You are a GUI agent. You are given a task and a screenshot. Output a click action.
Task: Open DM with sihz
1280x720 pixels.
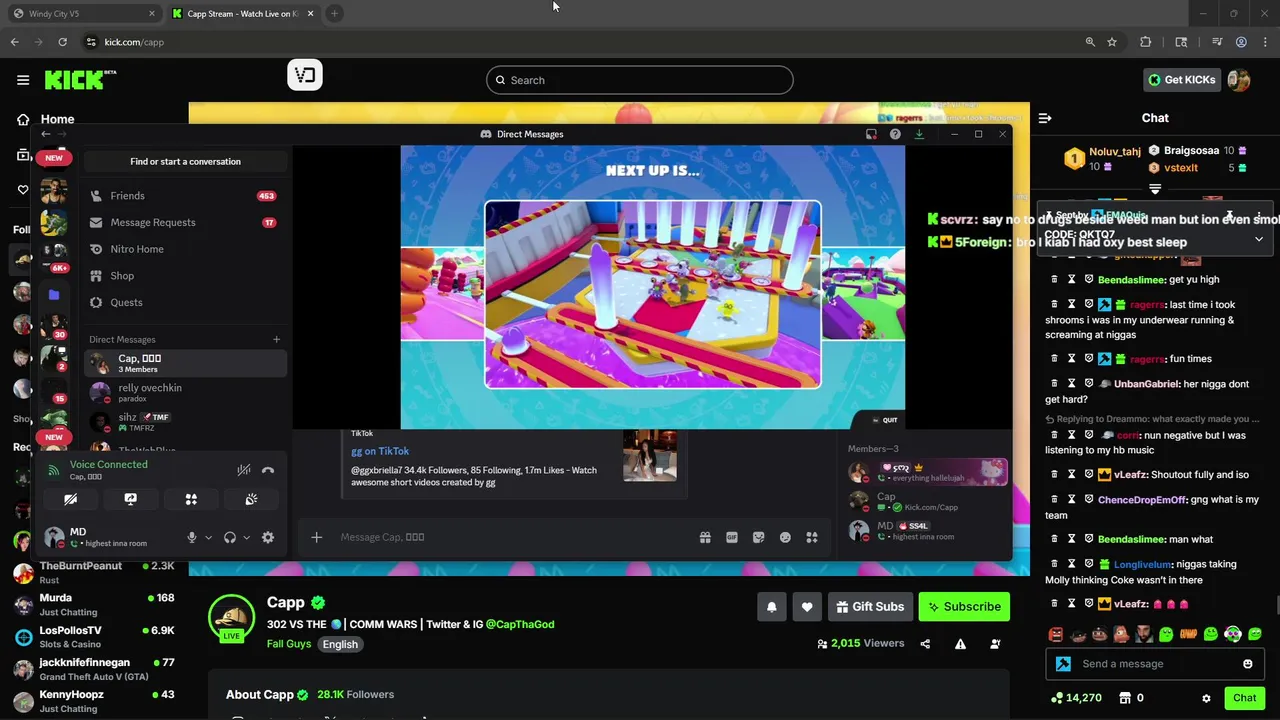click(x=185, y=421)
